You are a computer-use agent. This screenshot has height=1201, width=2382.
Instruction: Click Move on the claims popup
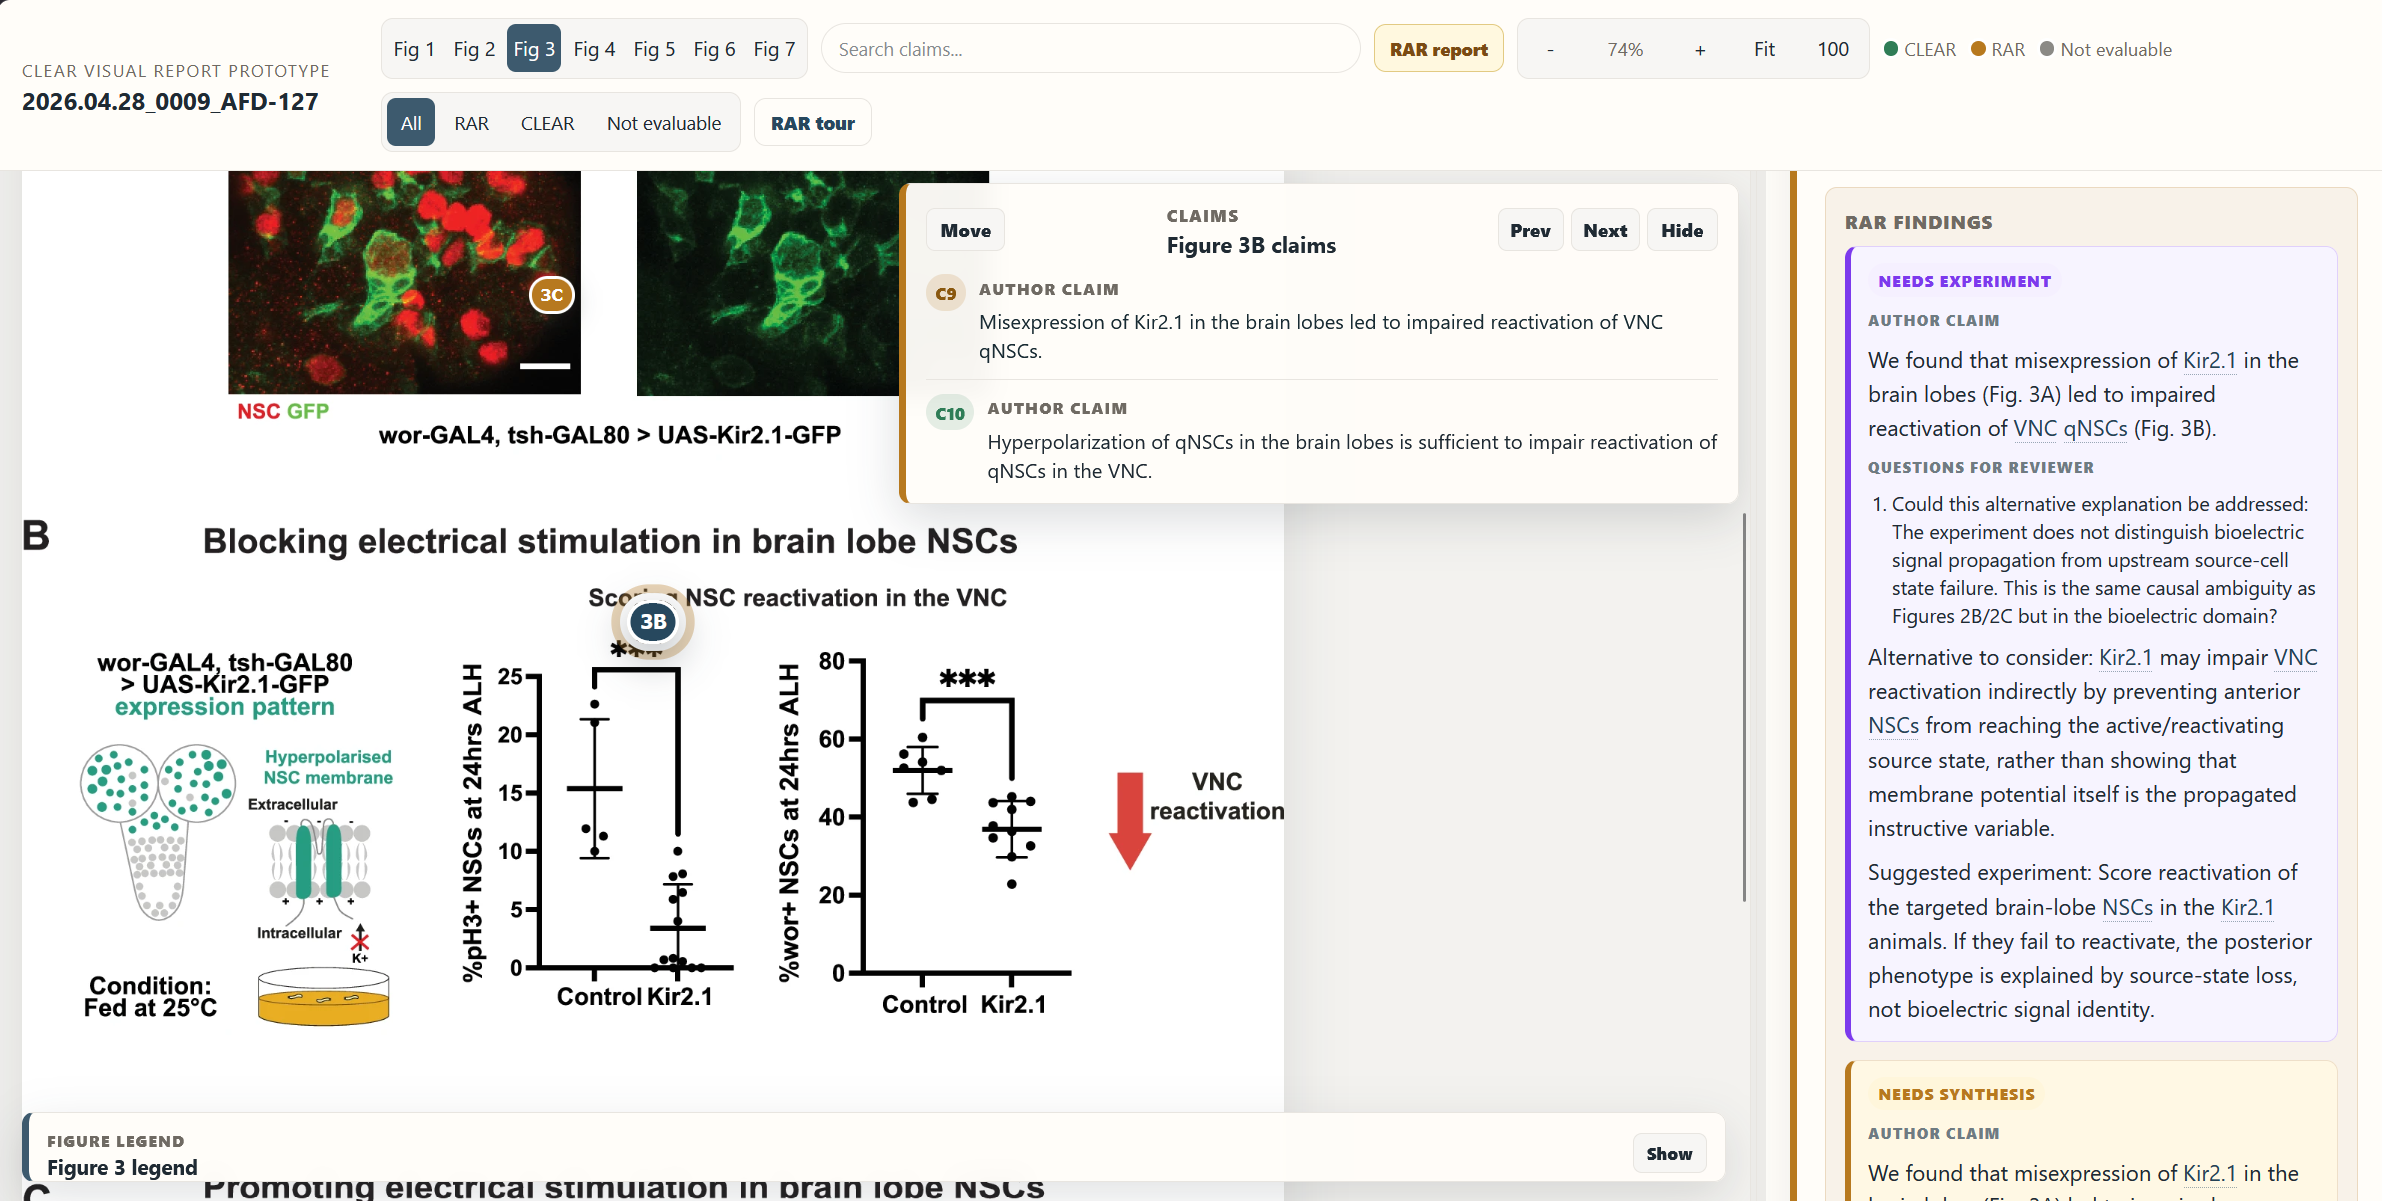point(965,231)
